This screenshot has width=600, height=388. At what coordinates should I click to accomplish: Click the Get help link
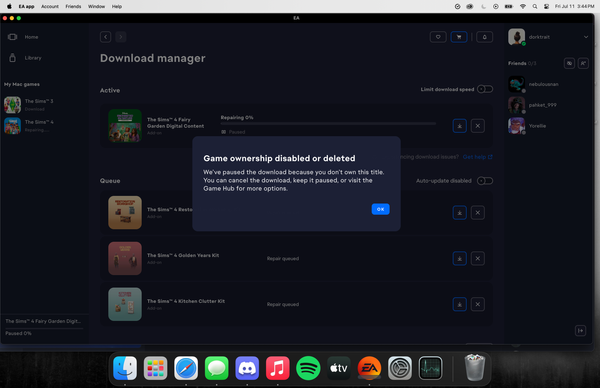[x=477, y=157]
